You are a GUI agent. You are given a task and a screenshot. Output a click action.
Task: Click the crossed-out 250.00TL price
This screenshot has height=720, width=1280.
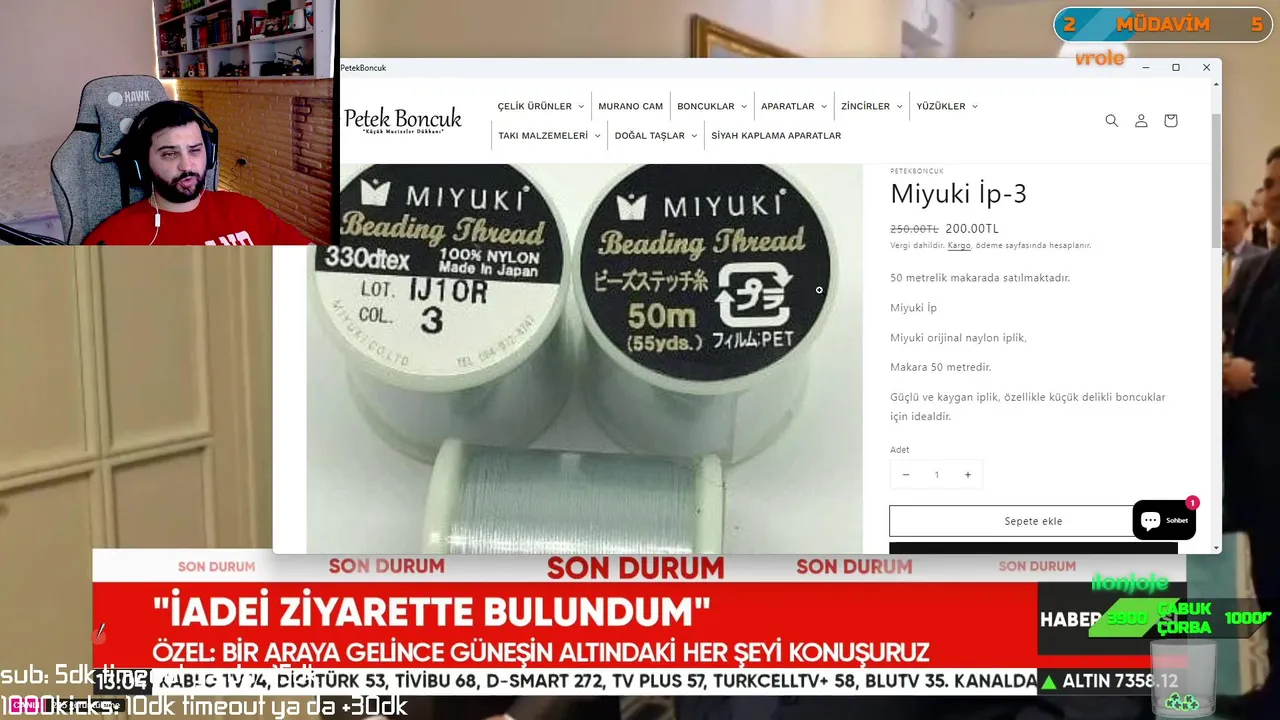[x=914, y=228]
